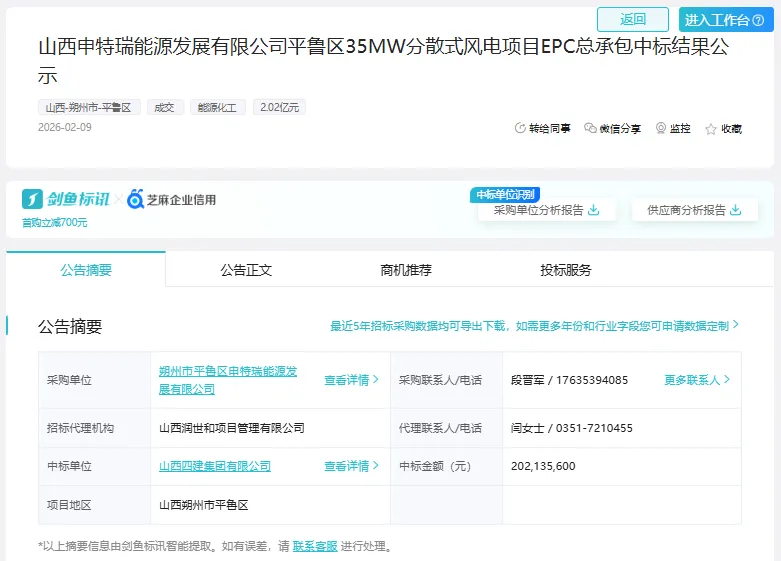Image resolution: width=781 pixels, height=561 pixels.
Task: Click the 芝麻企业信用 logo
Action: (x=172, y=200)
